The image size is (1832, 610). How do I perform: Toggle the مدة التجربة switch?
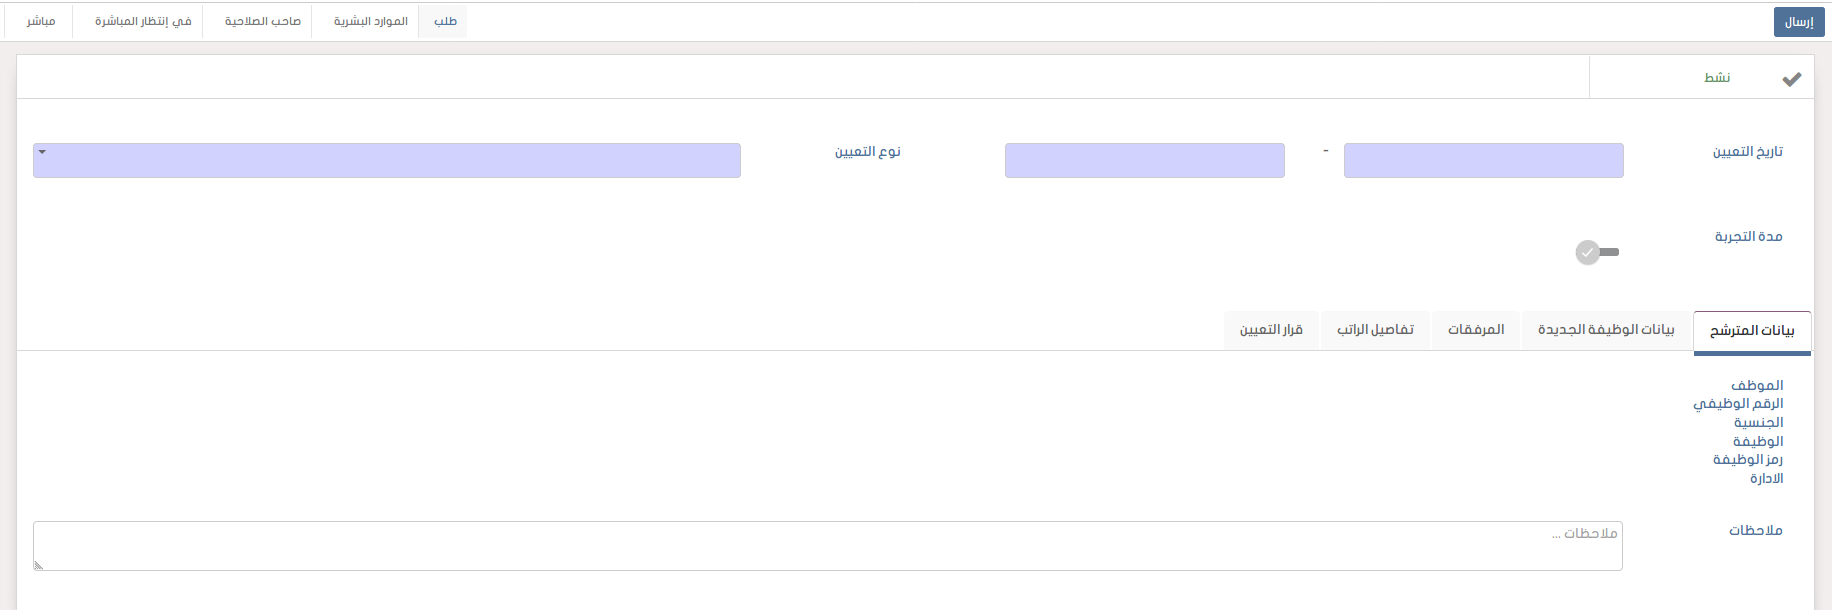coord(1597,252)
